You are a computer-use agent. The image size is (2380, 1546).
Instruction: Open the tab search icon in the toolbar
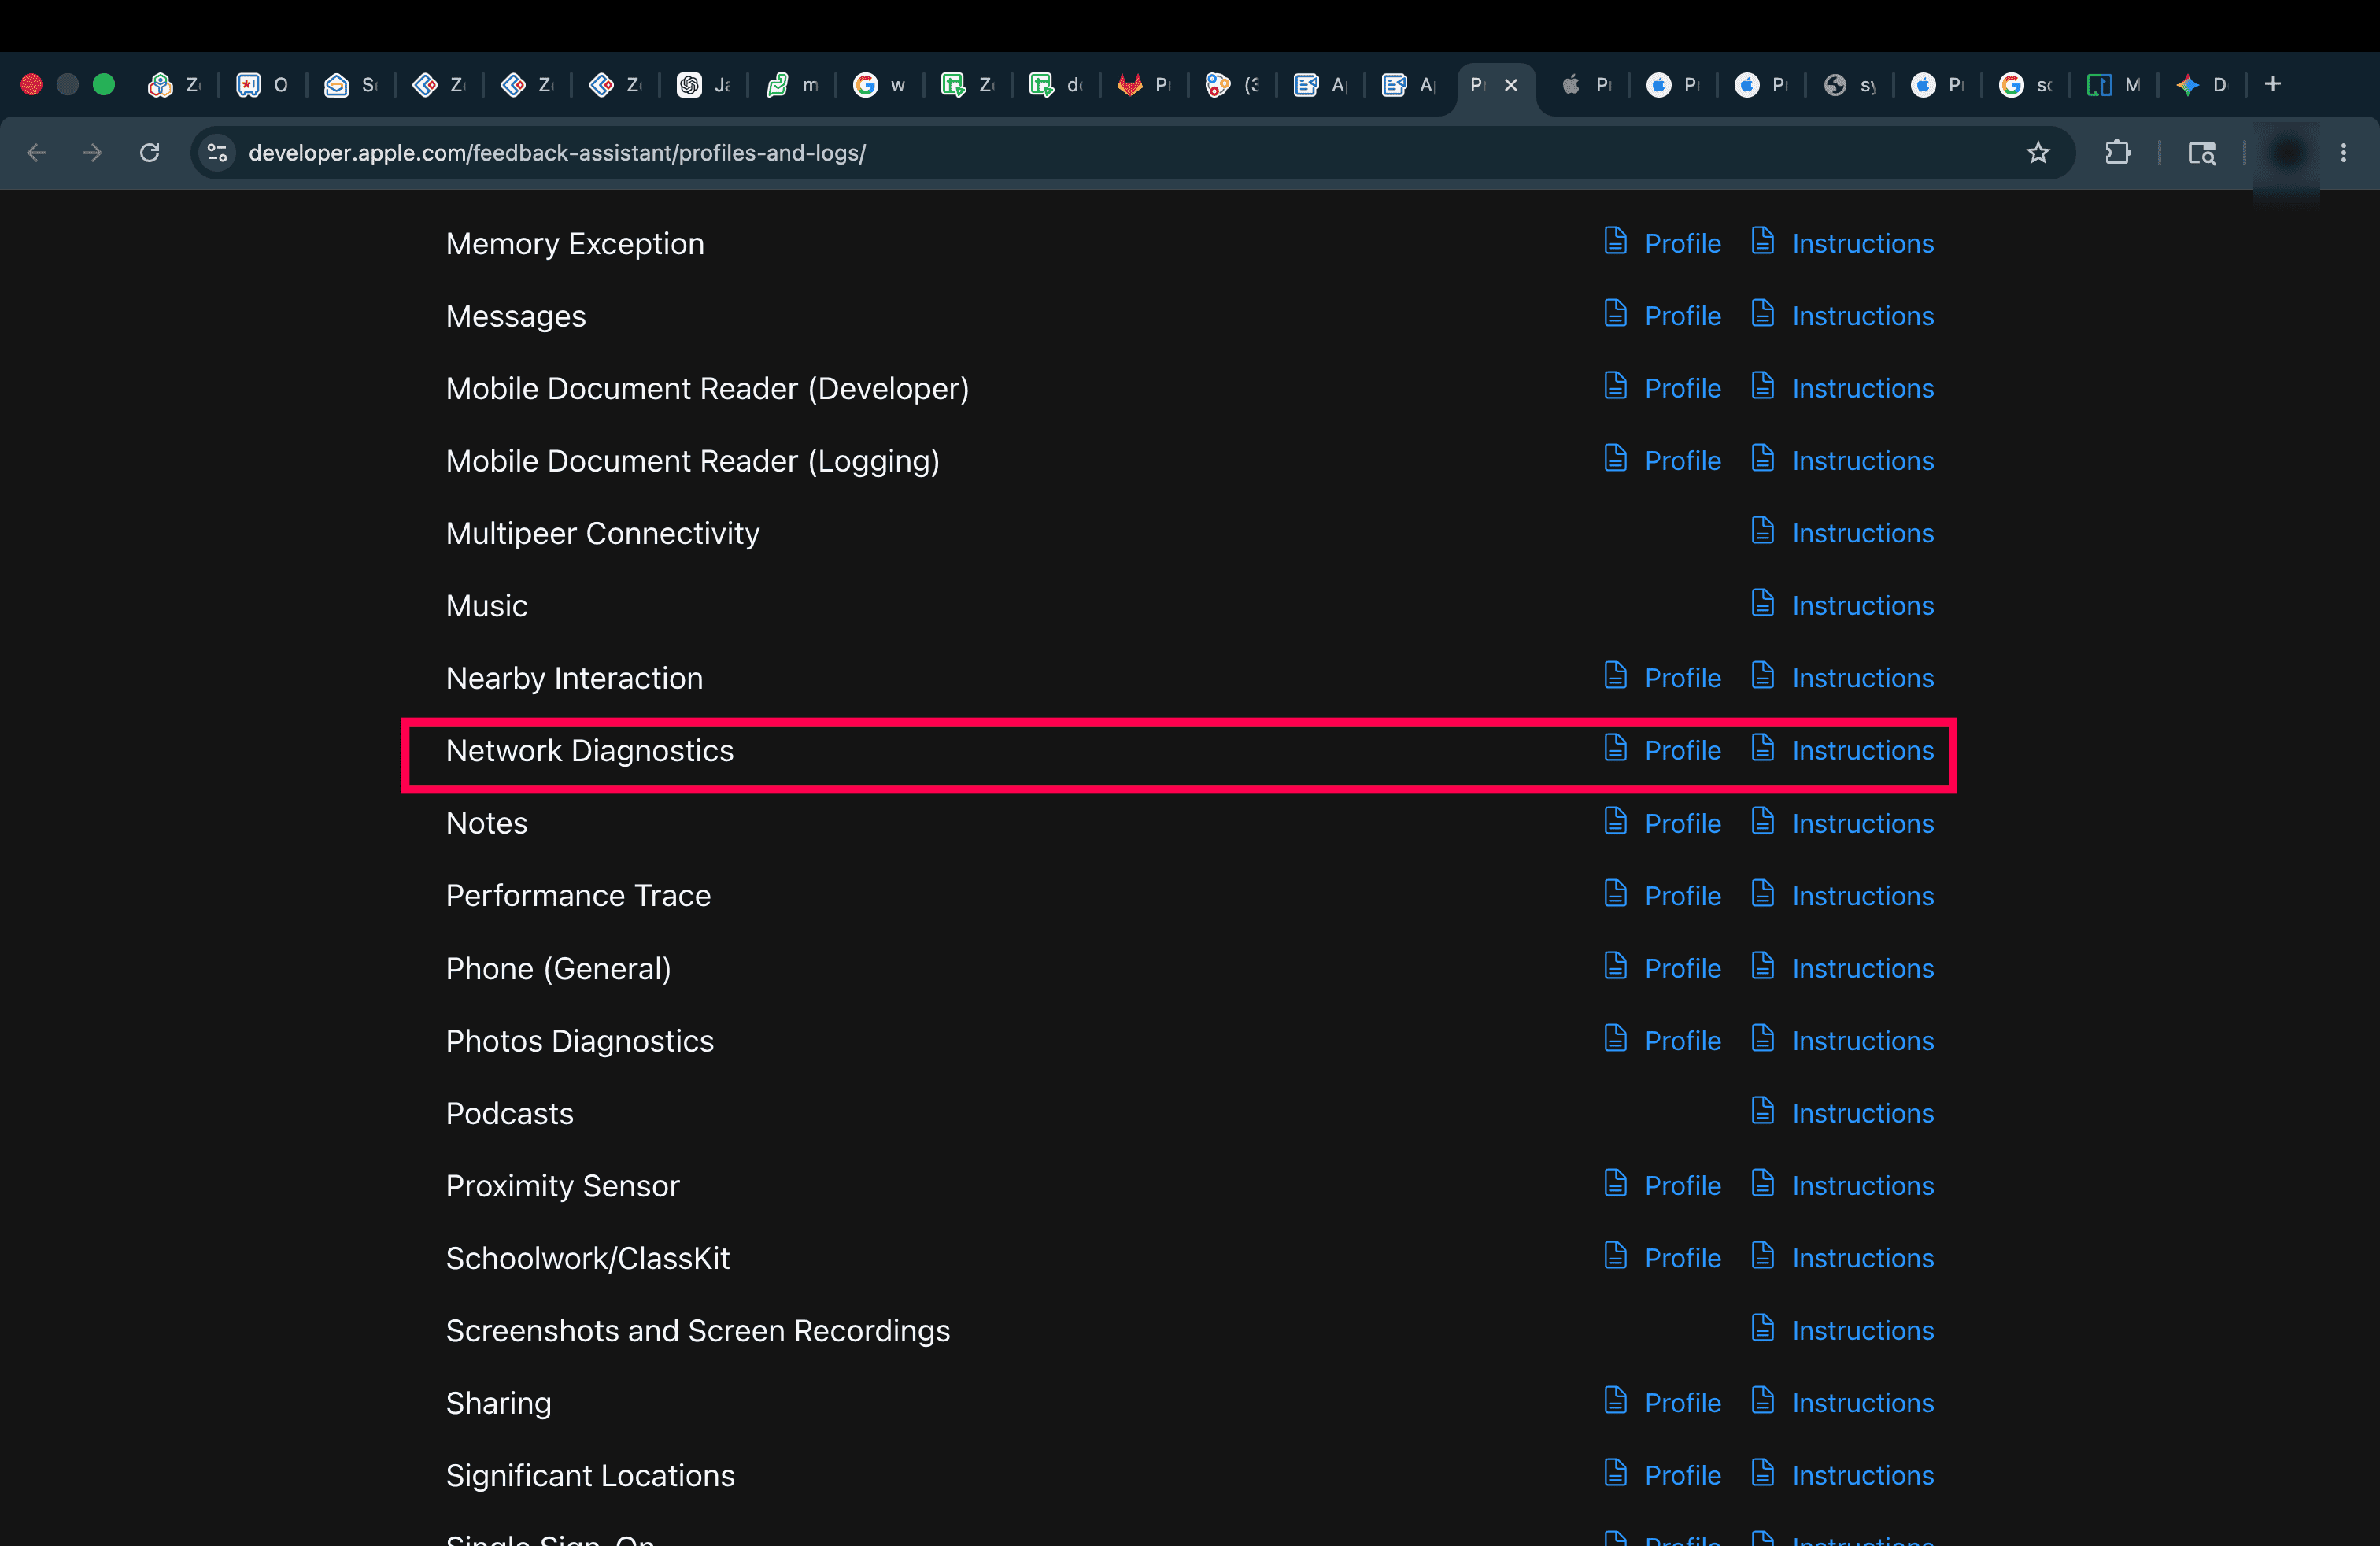click(x=2201, y=153)
